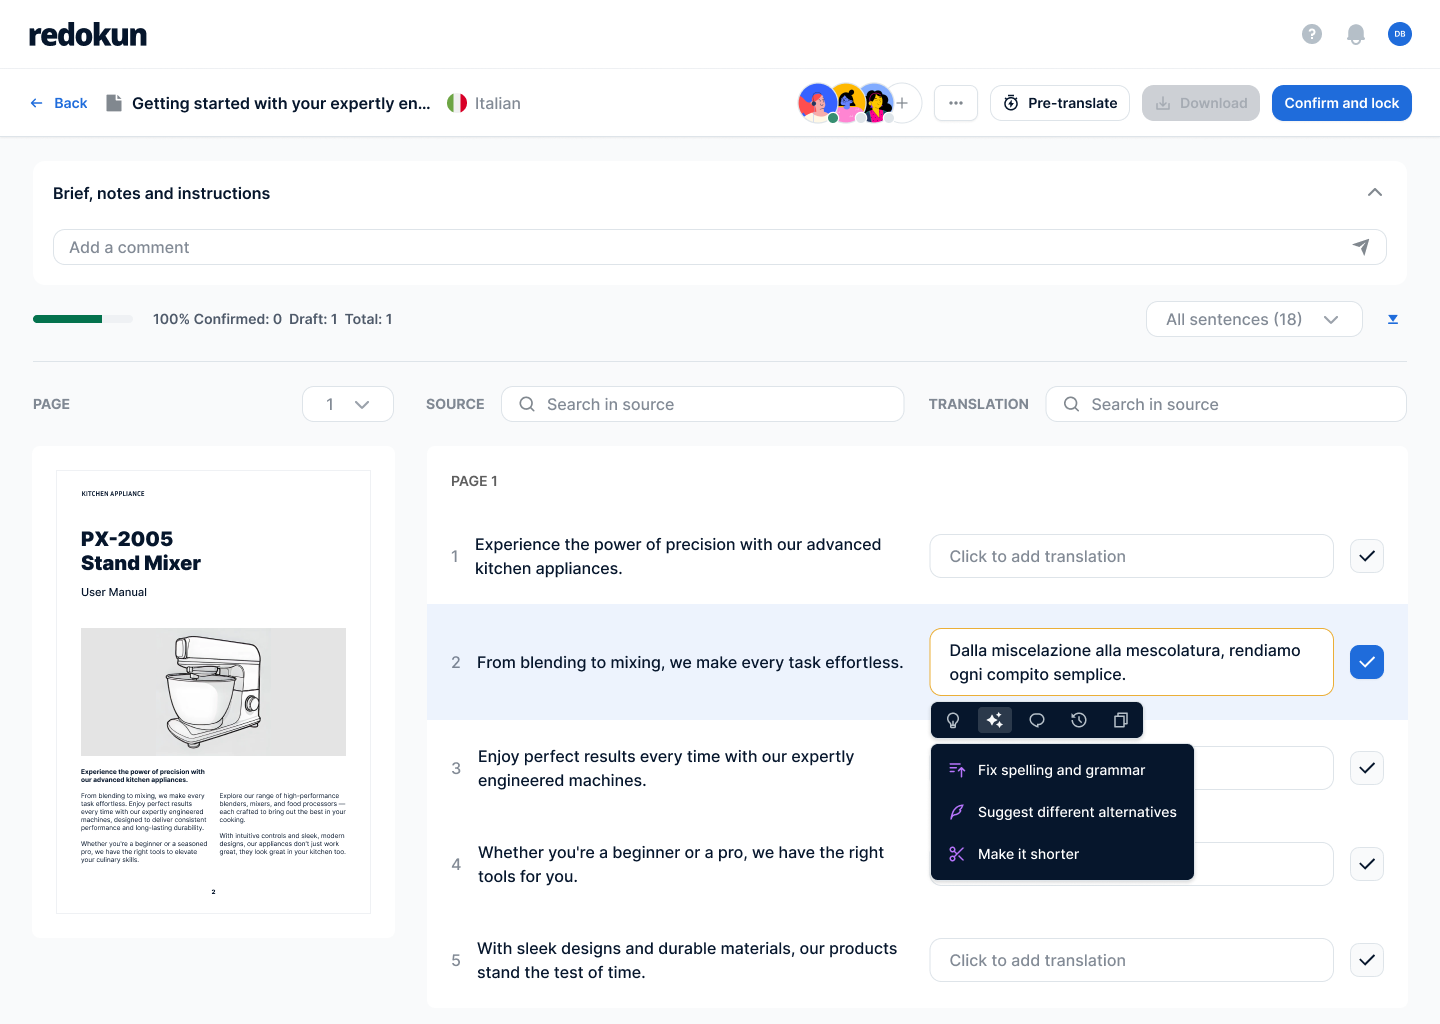This screenshot has height=1024, width=1440.
Task: Copy source text using the copy icon
Action: (1120, 720)
